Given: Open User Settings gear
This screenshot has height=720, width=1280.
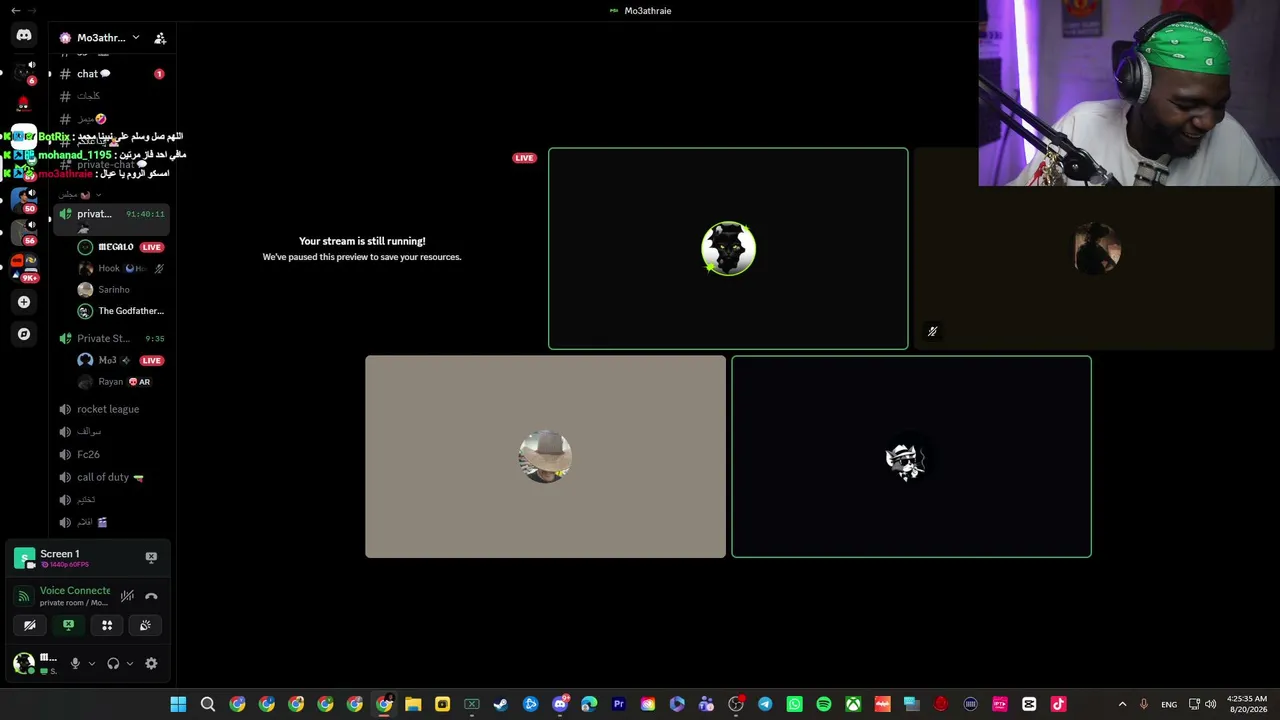Looking at the screenshot, I should tap(151, 663).
